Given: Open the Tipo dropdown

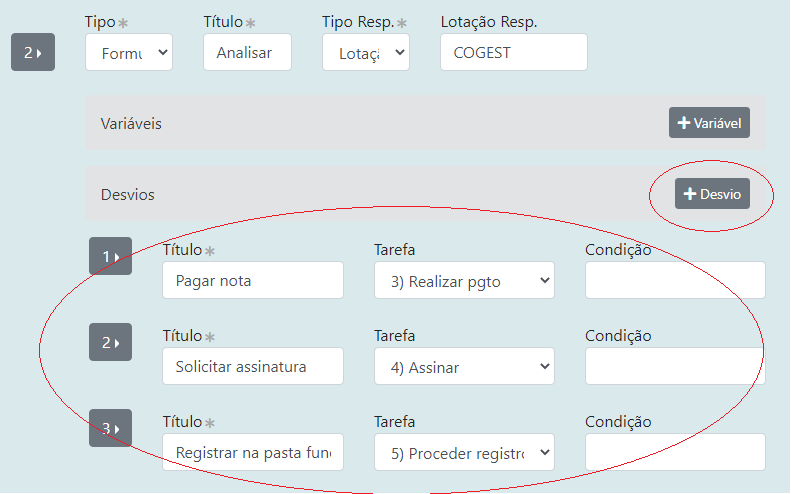Looking at the screenshot, I should (129, 53).
